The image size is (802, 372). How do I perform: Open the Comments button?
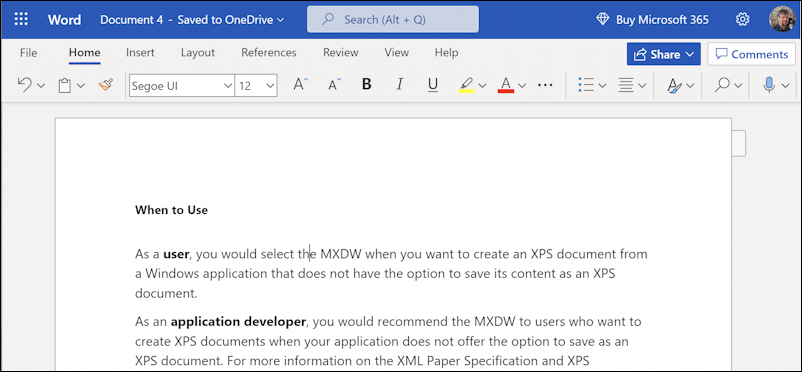pos(751,54)
